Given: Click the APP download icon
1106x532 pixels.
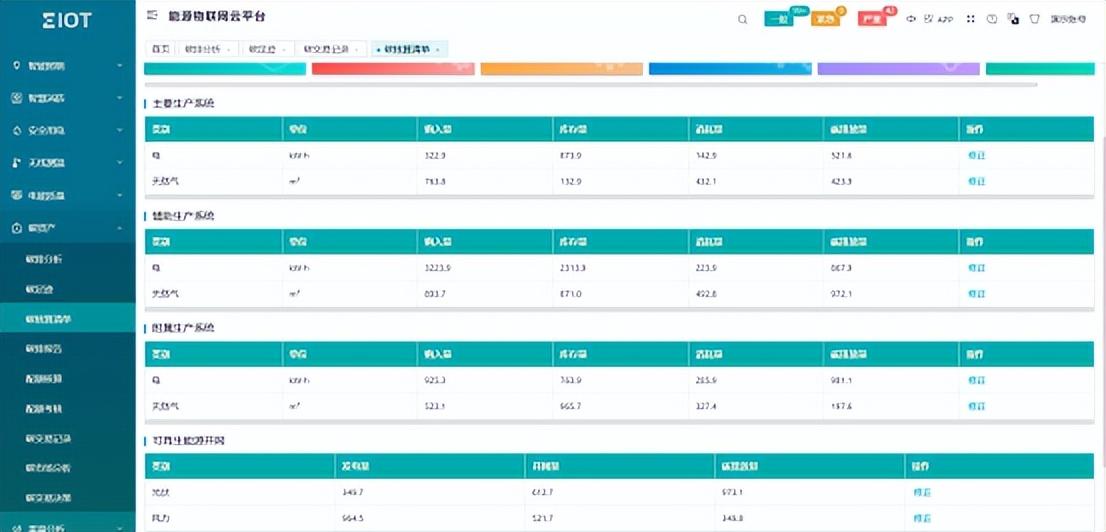Looking at the screenshot, I should point(939,19).
